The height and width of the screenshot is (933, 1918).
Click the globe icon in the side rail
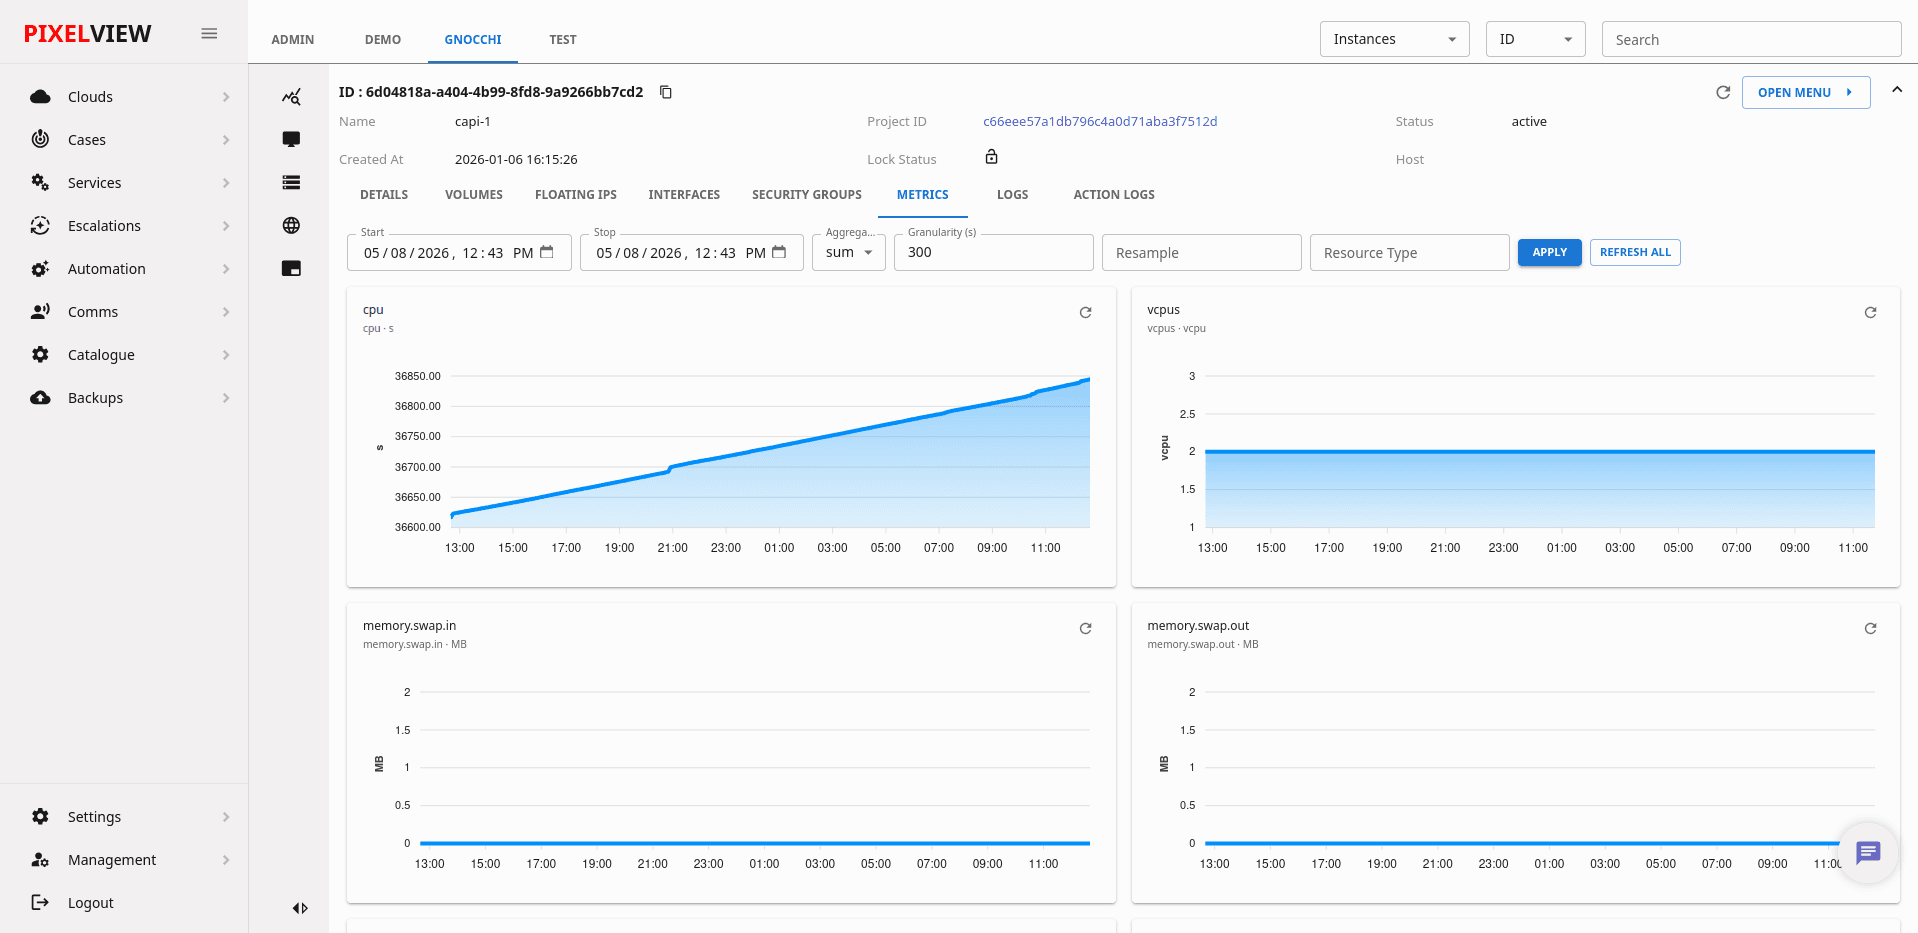point(291,225)
